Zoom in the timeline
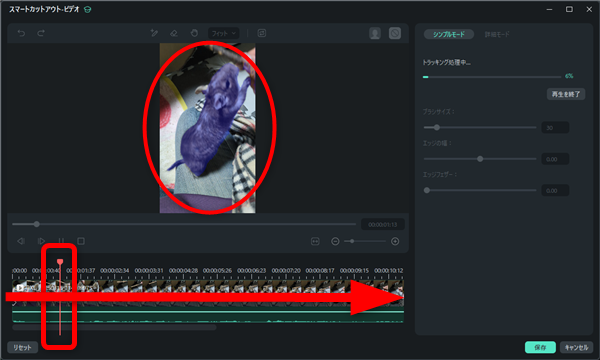This screenshot has width=600, height=360. tap(395, 241)
